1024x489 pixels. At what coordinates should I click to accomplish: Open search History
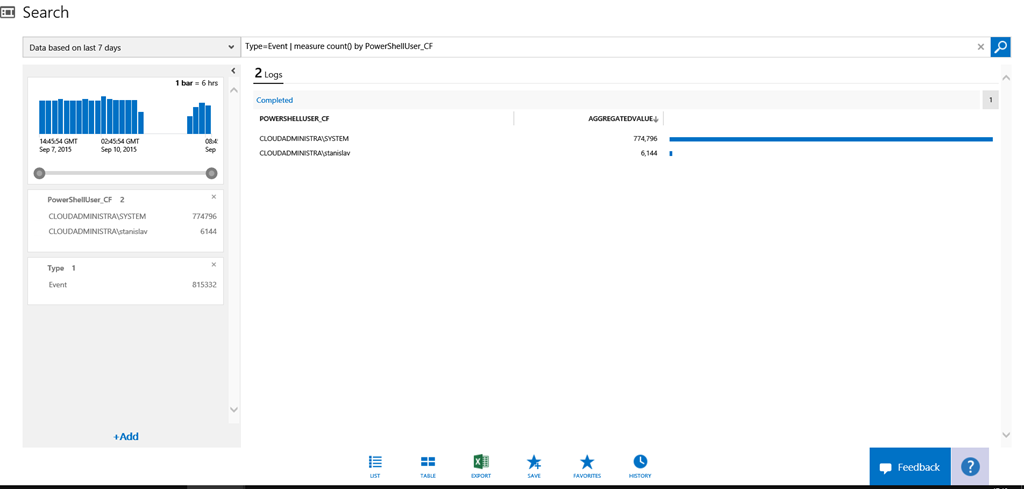(x=640, y=465)
